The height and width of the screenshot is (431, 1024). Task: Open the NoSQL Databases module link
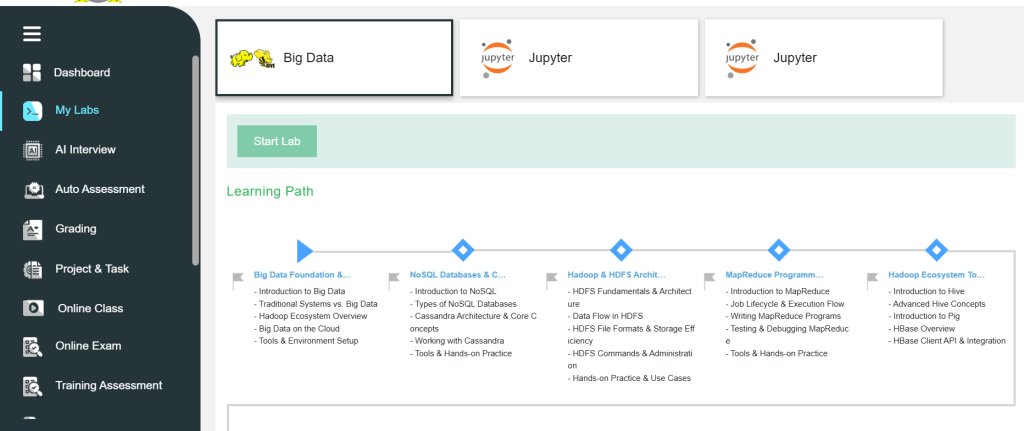coord(458,274)
